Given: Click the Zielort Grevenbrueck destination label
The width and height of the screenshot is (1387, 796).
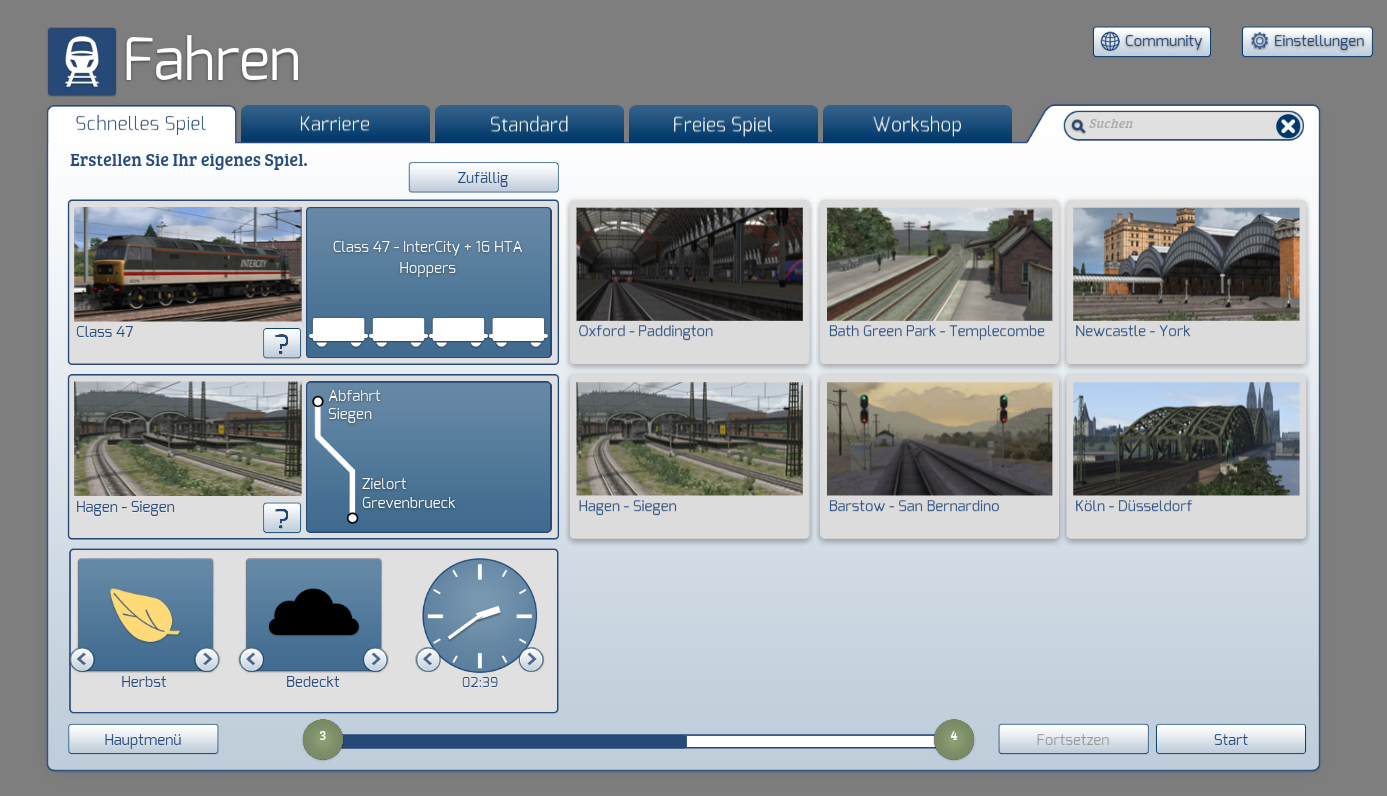Looking at the screenshot, I should 408,493.
